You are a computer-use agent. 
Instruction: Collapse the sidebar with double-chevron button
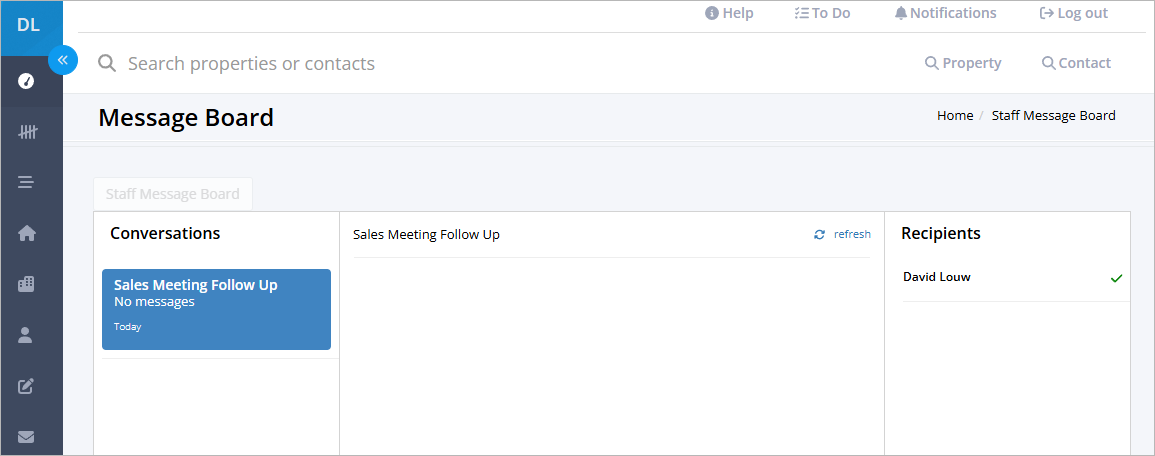[63, 60]
